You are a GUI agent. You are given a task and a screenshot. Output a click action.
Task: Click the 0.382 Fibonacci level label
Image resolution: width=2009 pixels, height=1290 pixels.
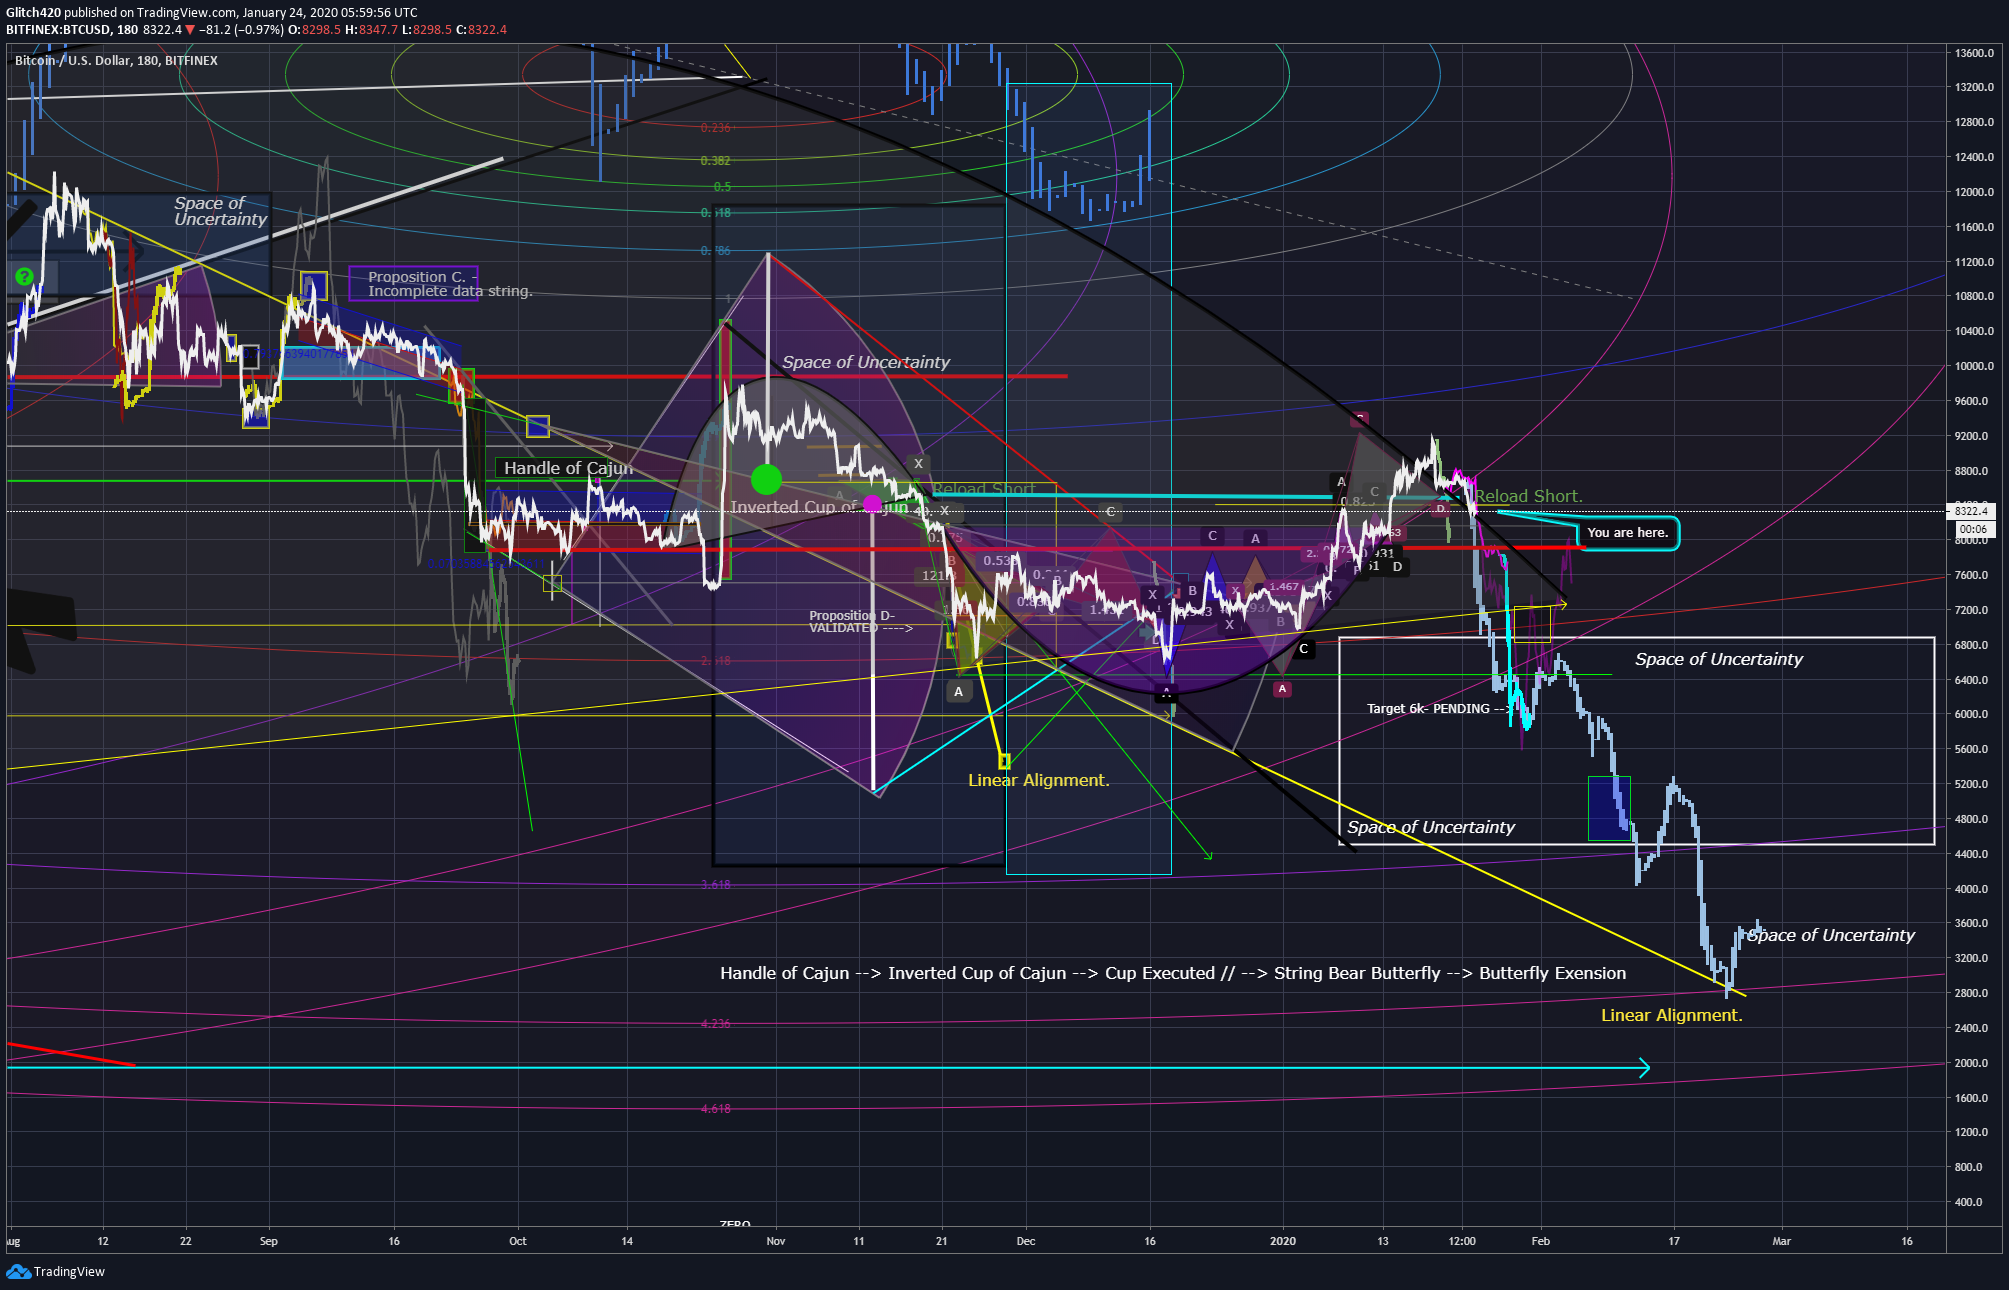pos(716,160)
